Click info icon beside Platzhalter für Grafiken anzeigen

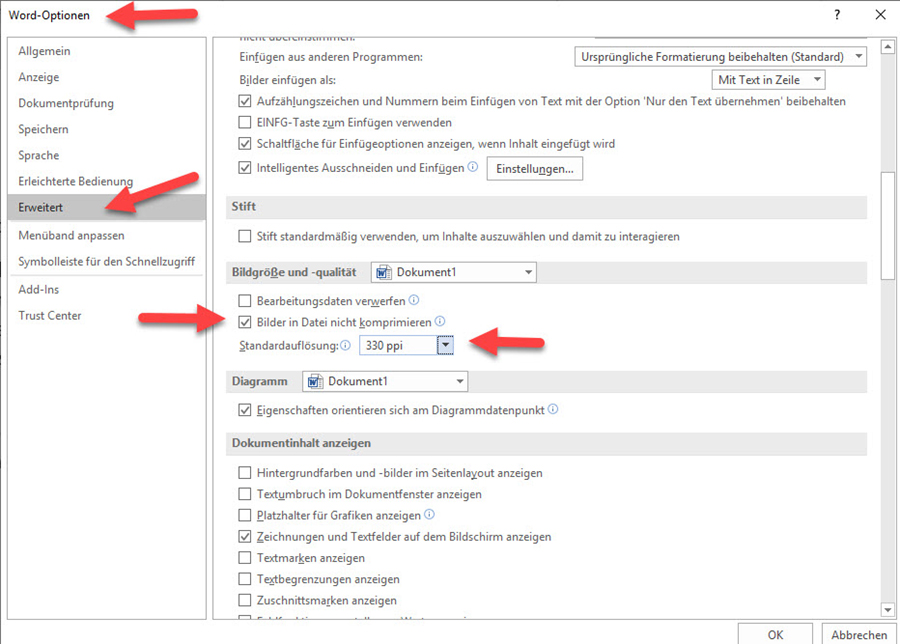pos(429,514)
